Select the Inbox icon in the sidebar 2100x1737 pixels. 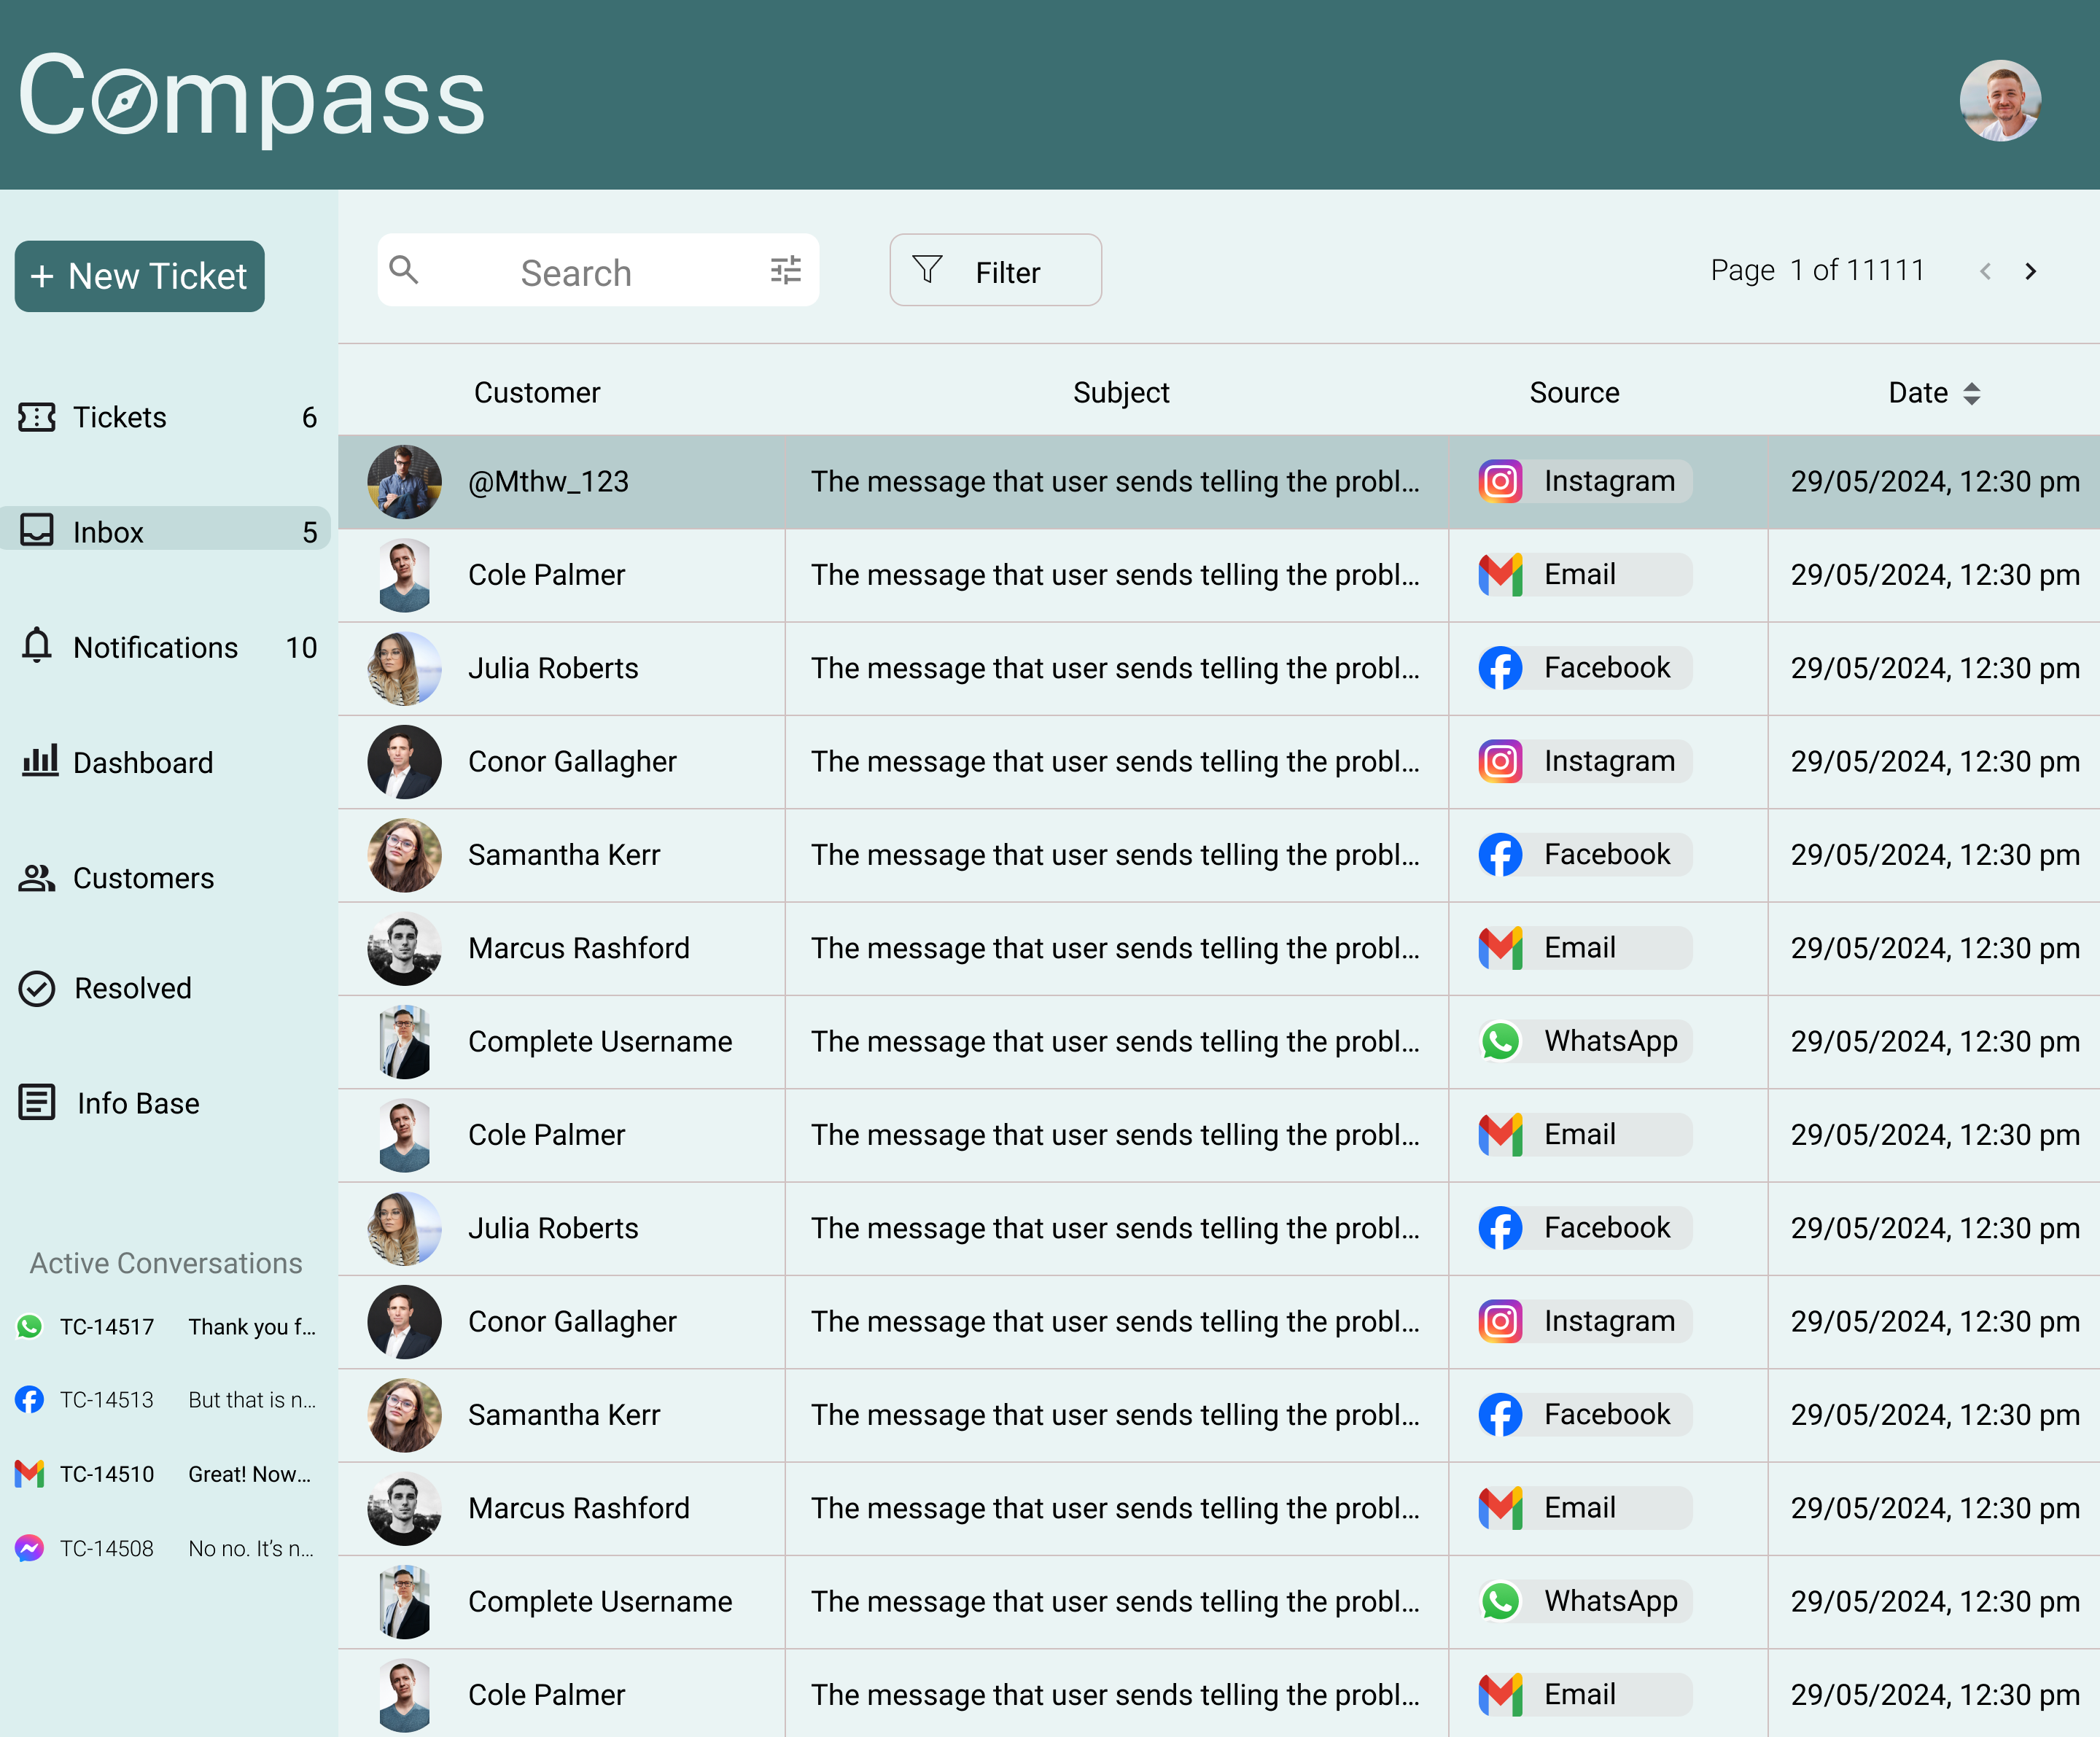[x=37, y=531]
